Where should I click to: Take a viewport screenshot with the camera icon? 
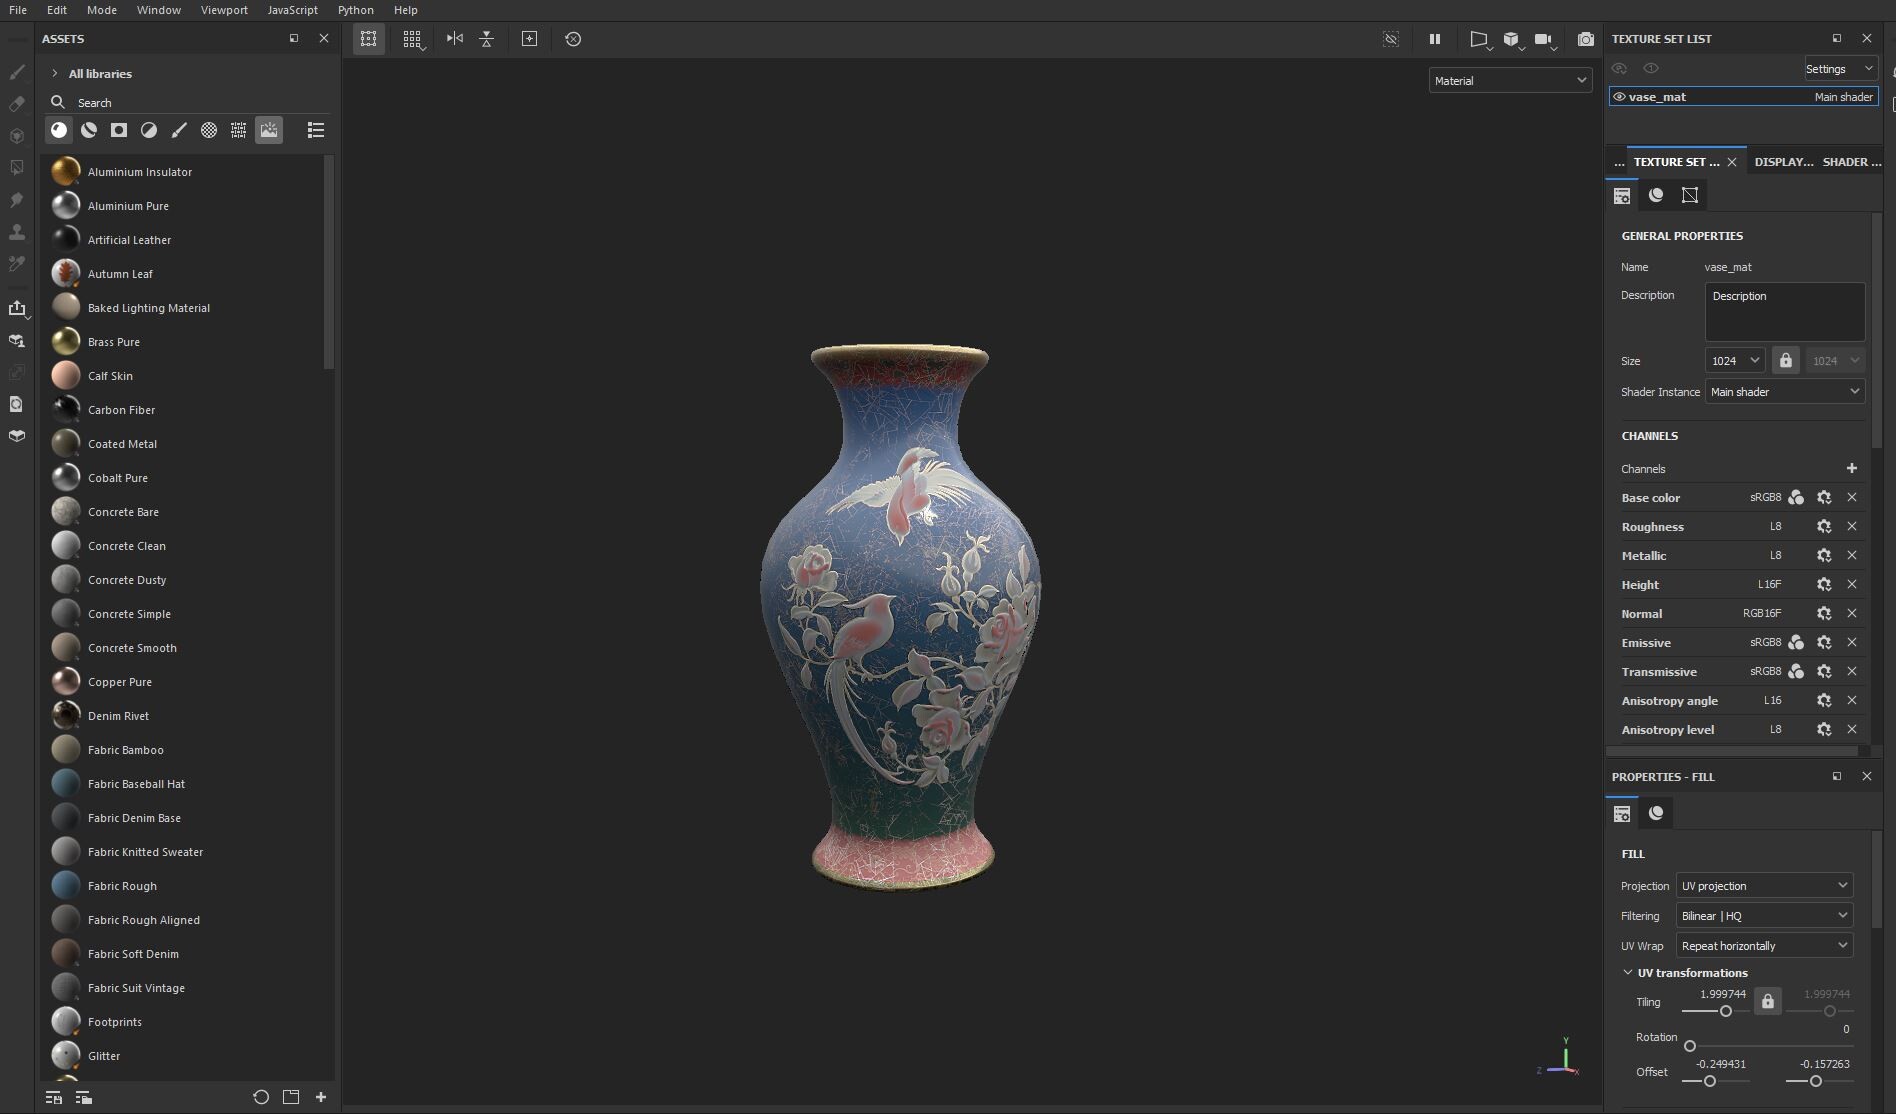tap(1586, 39)
